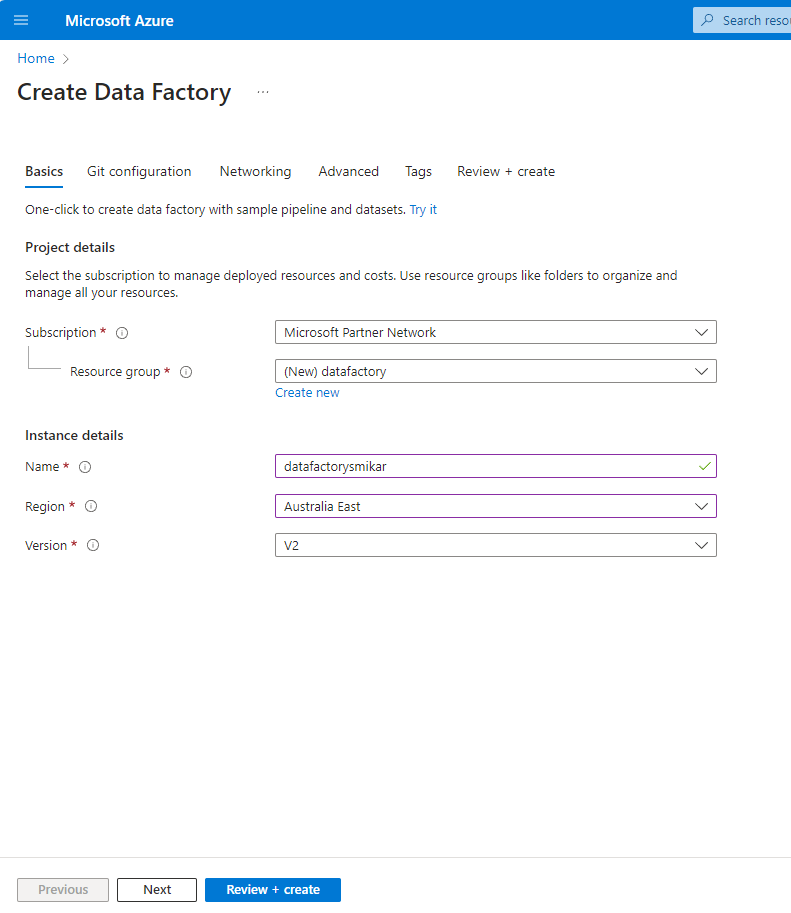Click Create new resource group link

click(307, 393)
